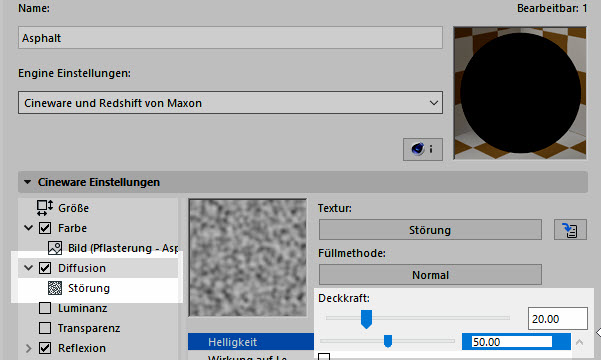Collapse the Cineware Einstellungen panel
Image resolution: width=601 pixels, height=360 pixels.
[28, 182]
